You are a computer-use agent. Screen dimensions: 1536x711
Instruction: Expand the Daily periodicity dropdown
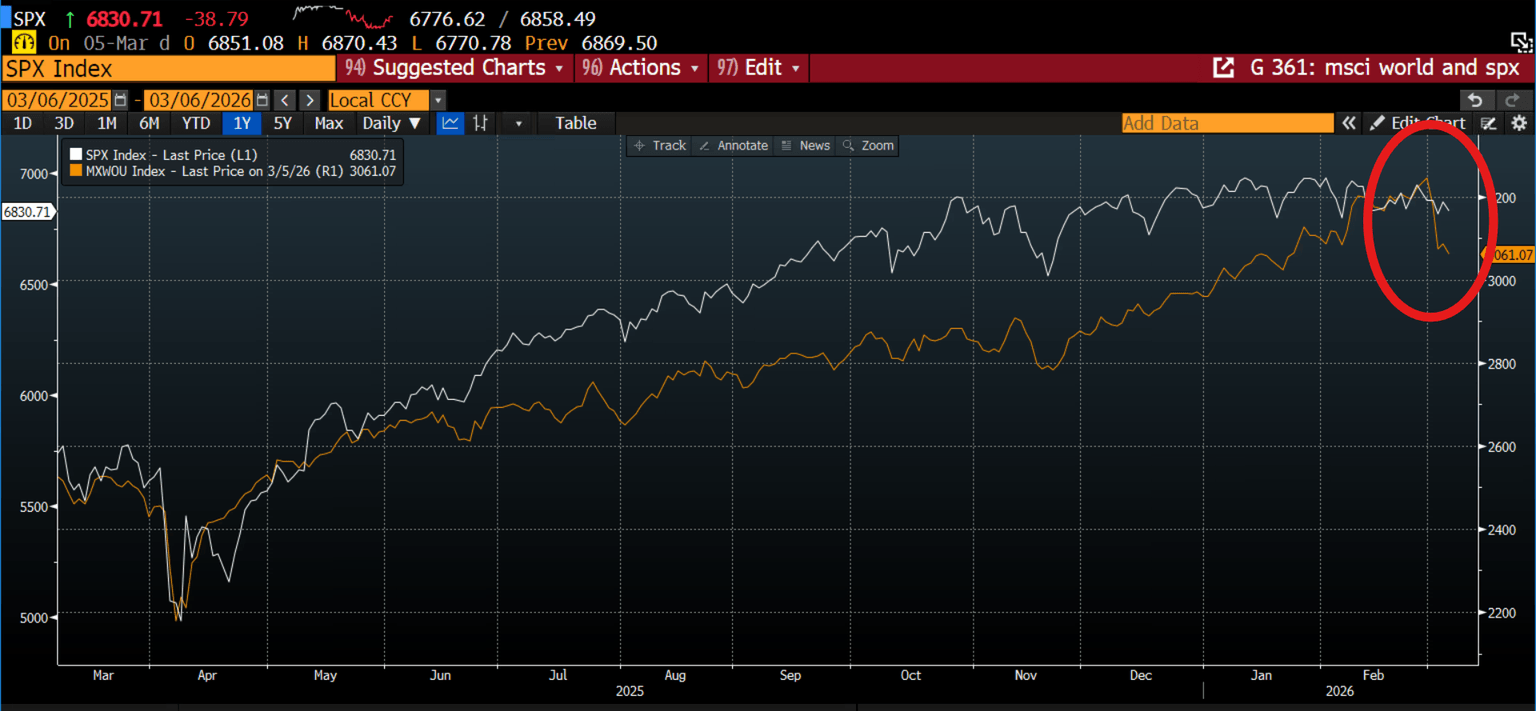(x=392, y=123)
